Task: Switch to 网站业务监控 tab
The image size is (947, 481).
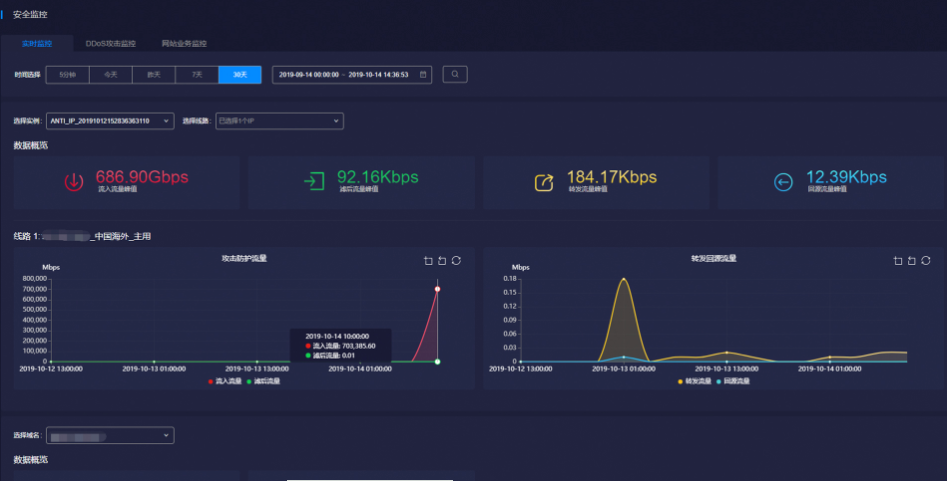Action: pos(184,44)
